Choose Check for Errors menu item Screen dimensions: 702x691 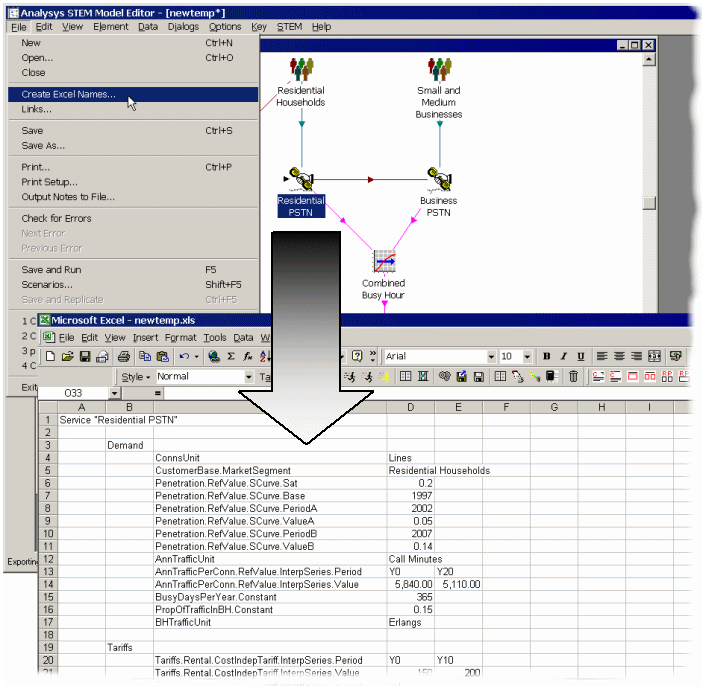(133, 218)
